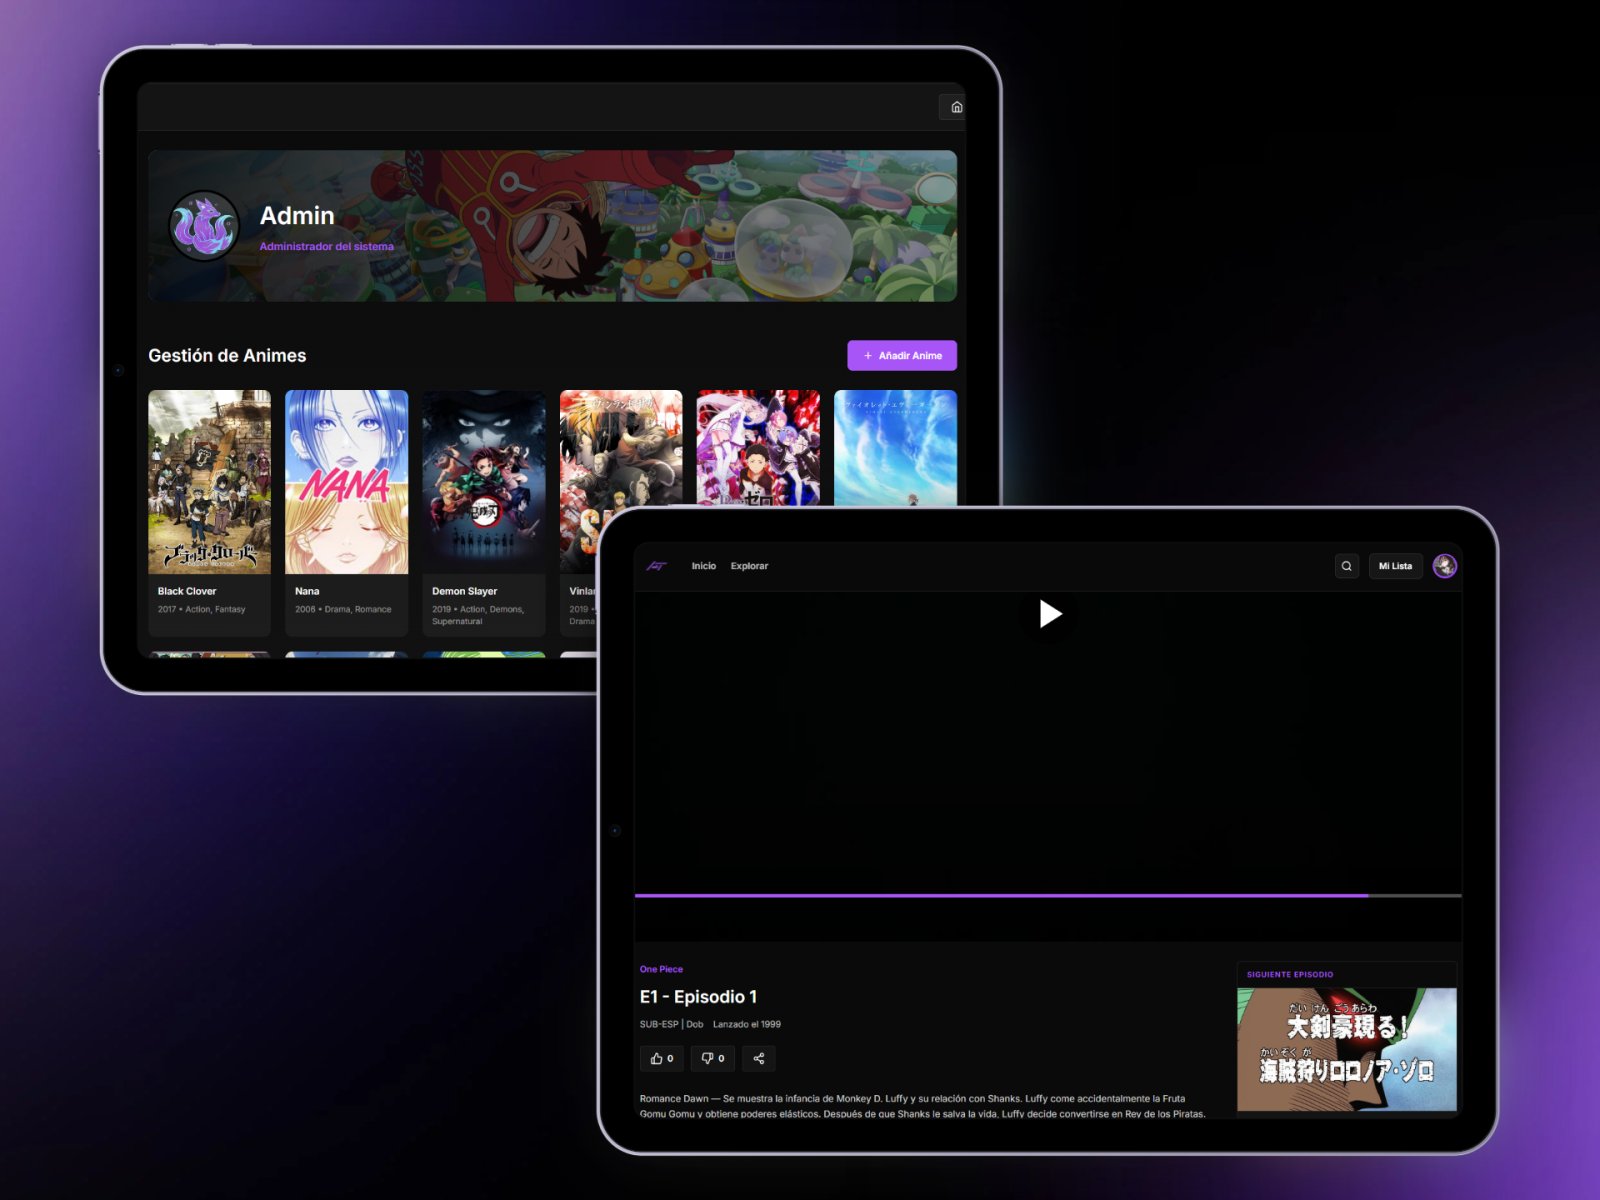Select the Re:Zero anime poster
This screenshot has height=1200, width=1600.
tap(758, 448)
